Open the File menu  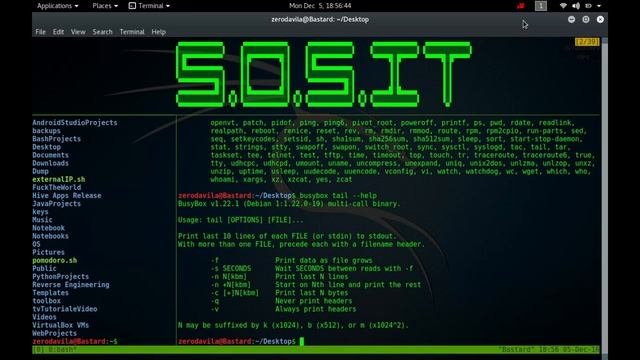40,32
